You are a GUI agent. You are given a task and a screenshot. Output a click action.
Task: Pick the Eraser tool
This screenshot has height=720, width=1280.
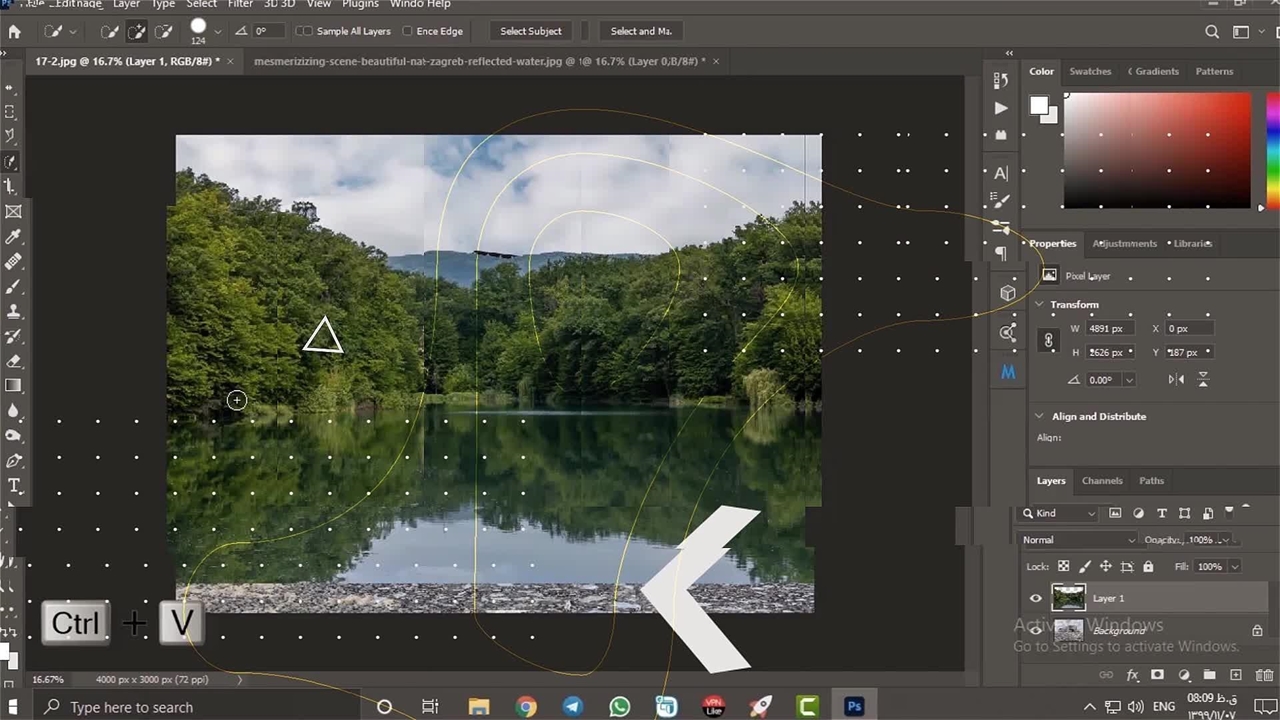[x=13, y=361]
